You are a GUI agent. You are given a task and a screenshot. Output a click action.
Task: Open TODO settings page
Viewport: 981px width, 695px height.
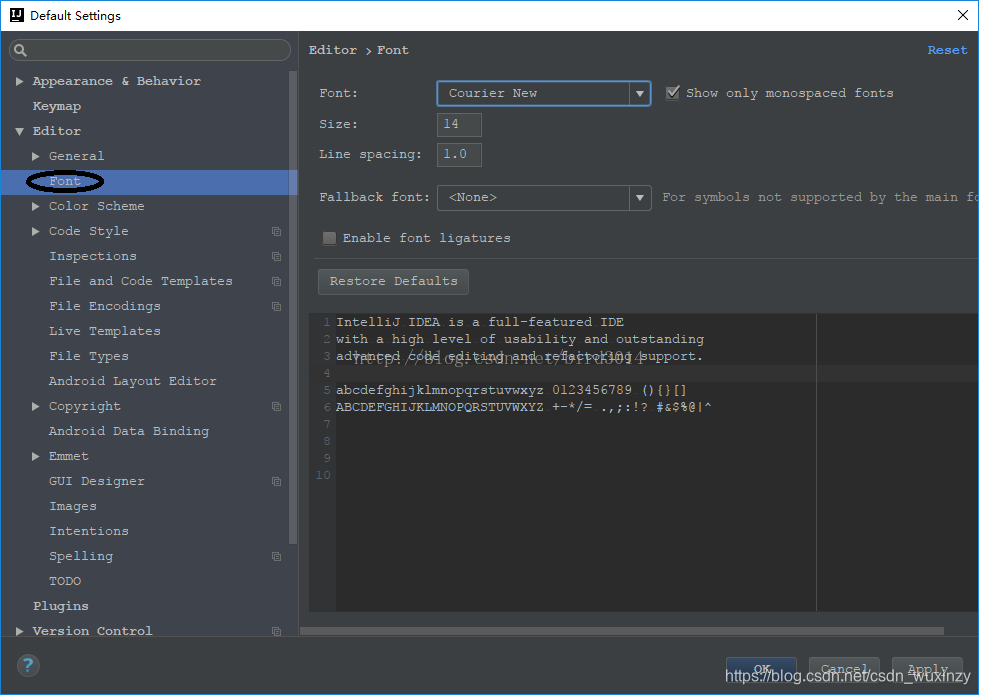pyautogui.click(x=65, y=582)
